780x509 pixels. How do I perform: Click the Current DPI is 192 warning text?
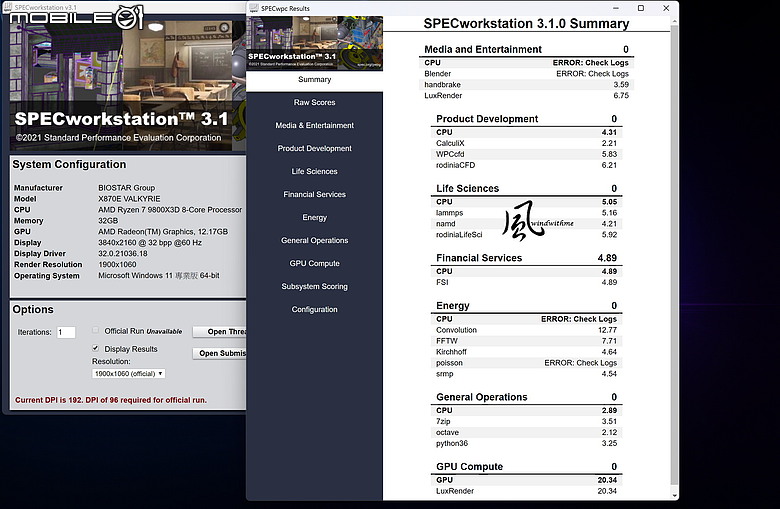pyautogui.click(x=110, y=400)
